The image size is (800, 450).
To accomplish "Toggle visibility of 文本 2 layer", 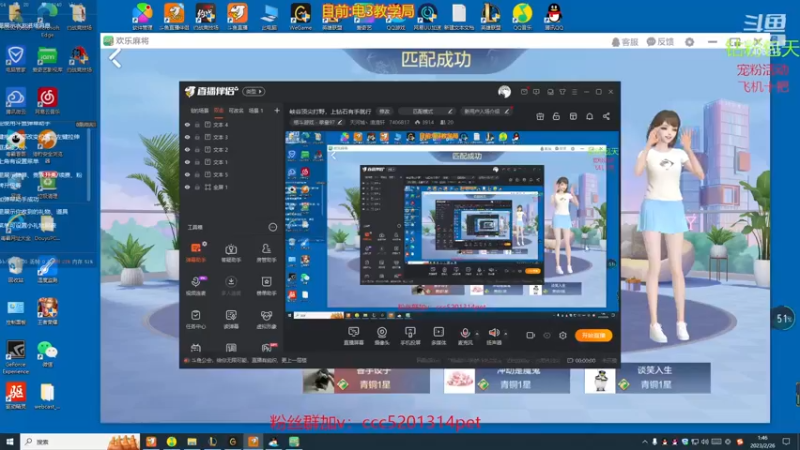I will pos(187,149).
